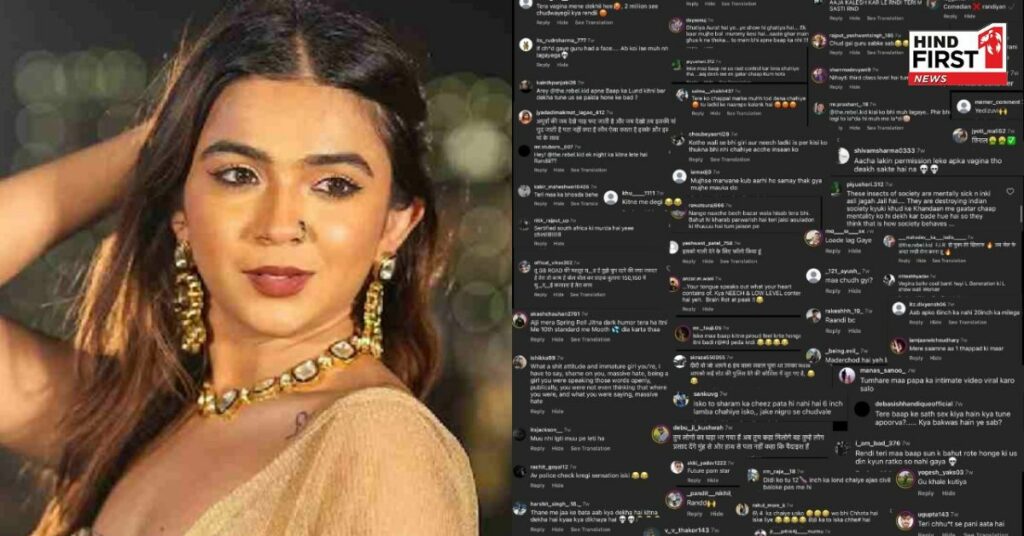This screenshot has width=1024, height=536.
Task: Open manas_sanoo's profile avatar
Action: pyautogui.click(x=847, y=375)
